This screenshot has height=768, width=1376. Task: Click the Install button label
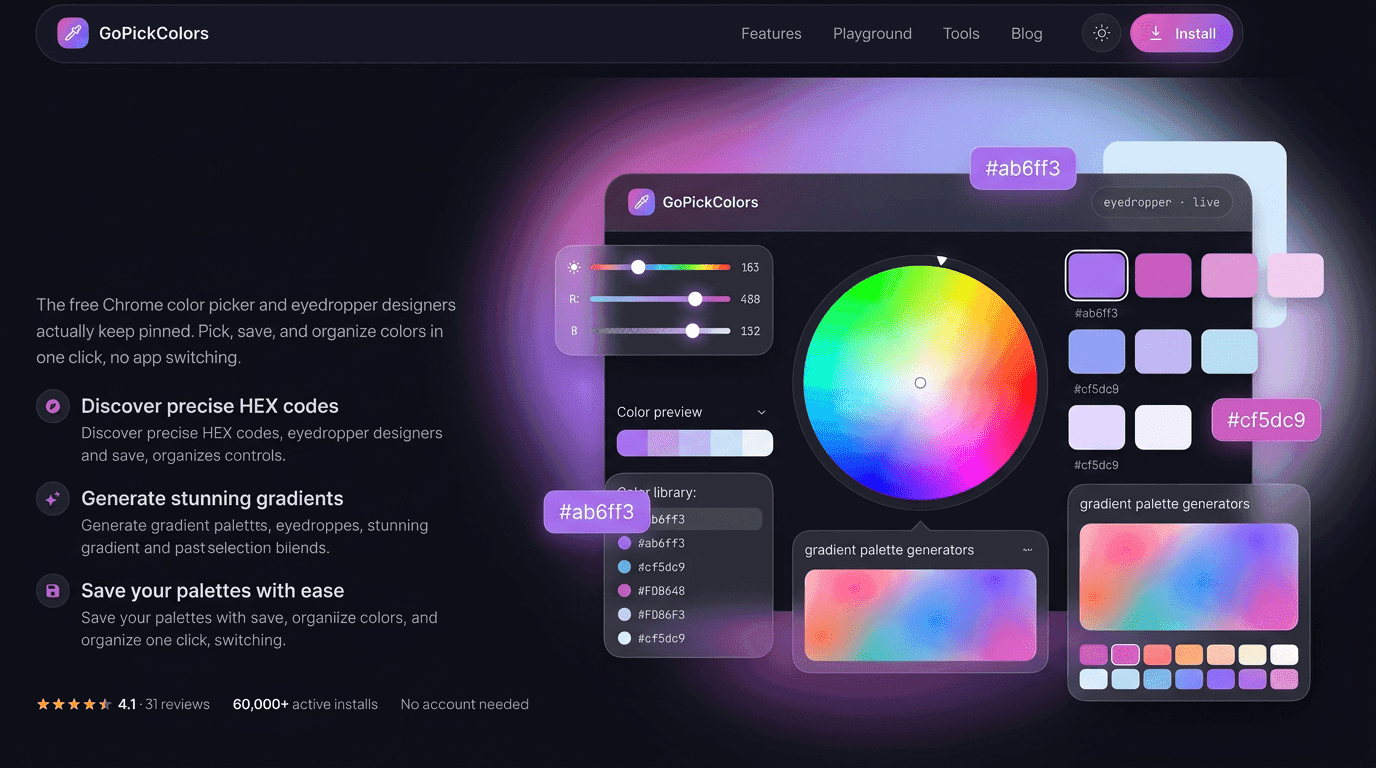pyautogui.click(x=1195, y=33)
